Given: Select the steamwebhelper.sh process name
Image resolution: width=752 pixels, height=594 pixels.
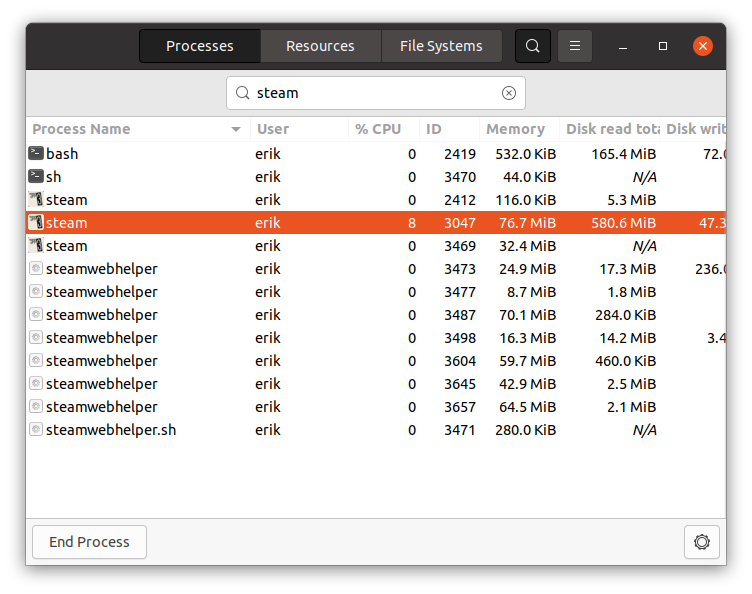Looking at the screenshot, I should pos(111,430).
